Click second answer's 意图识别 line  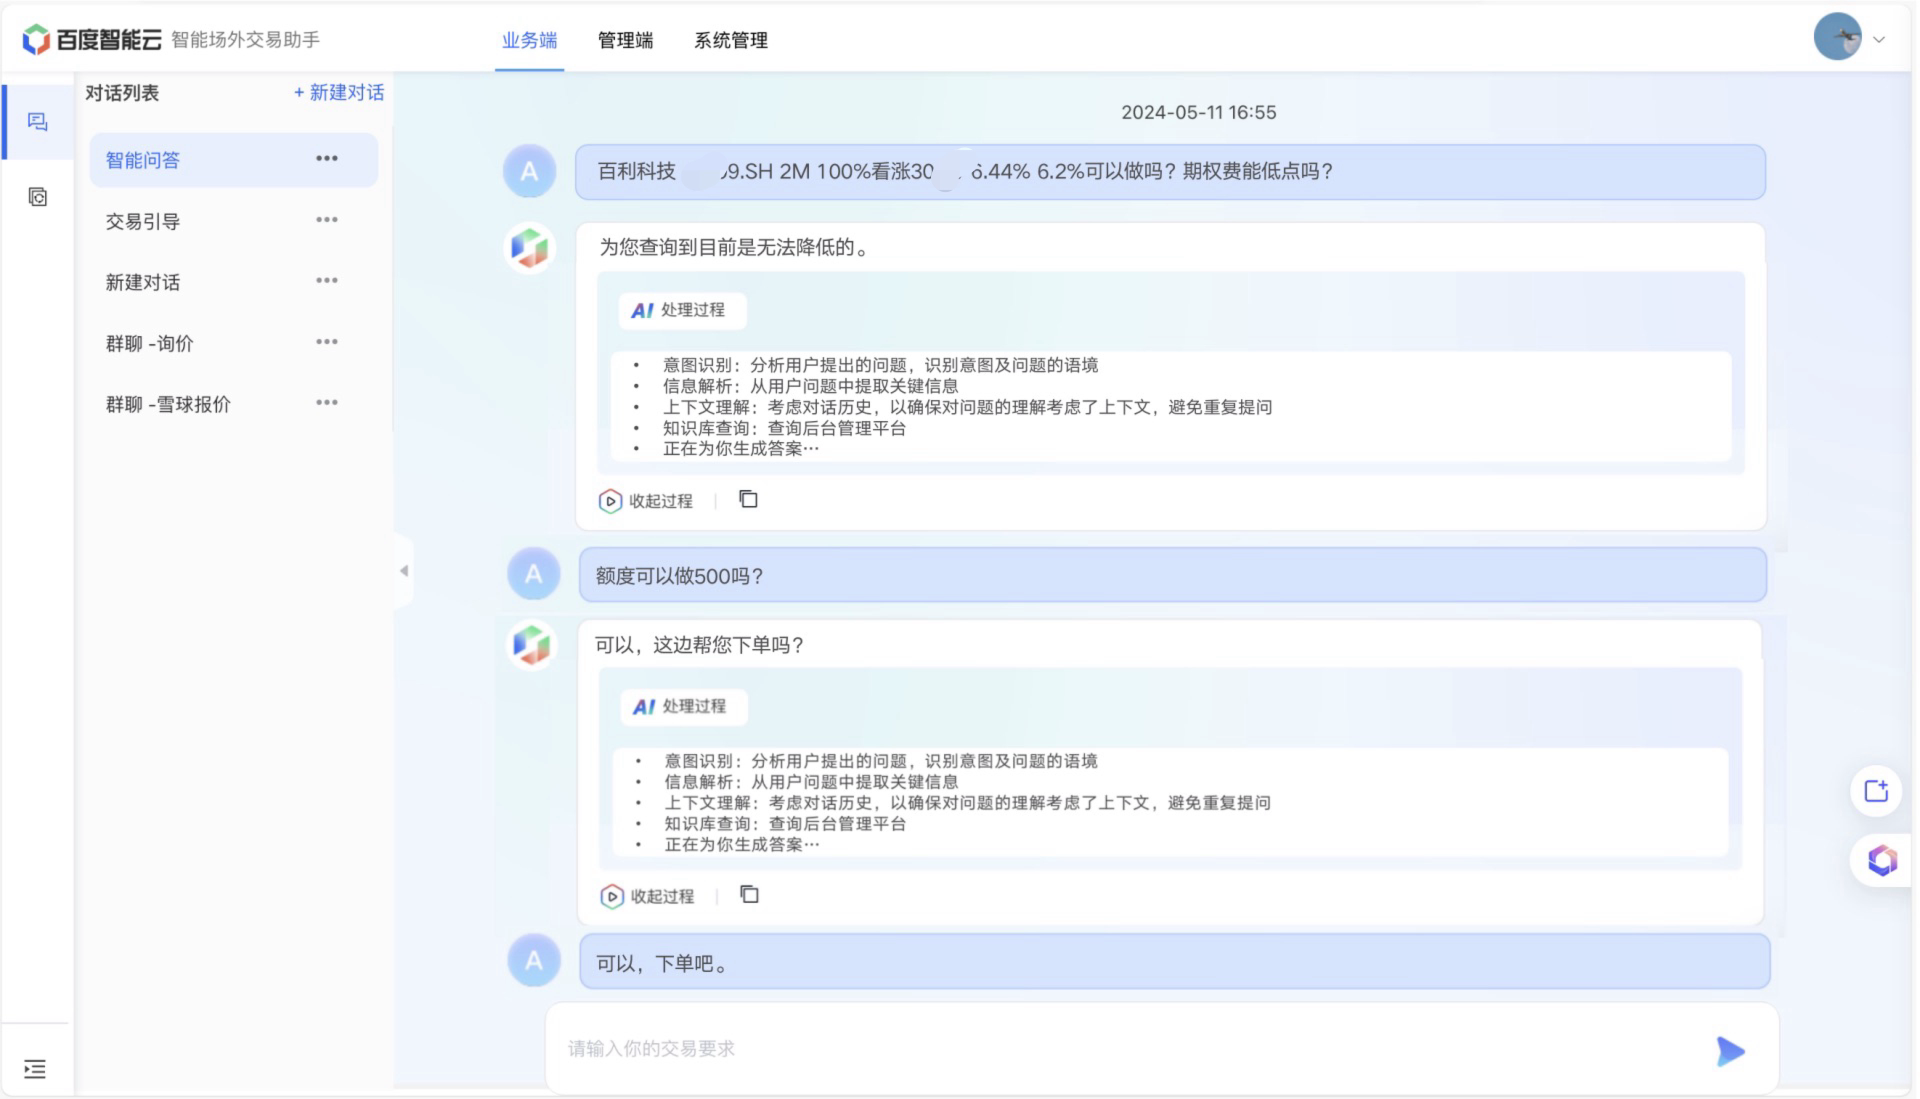pos(880,761)
